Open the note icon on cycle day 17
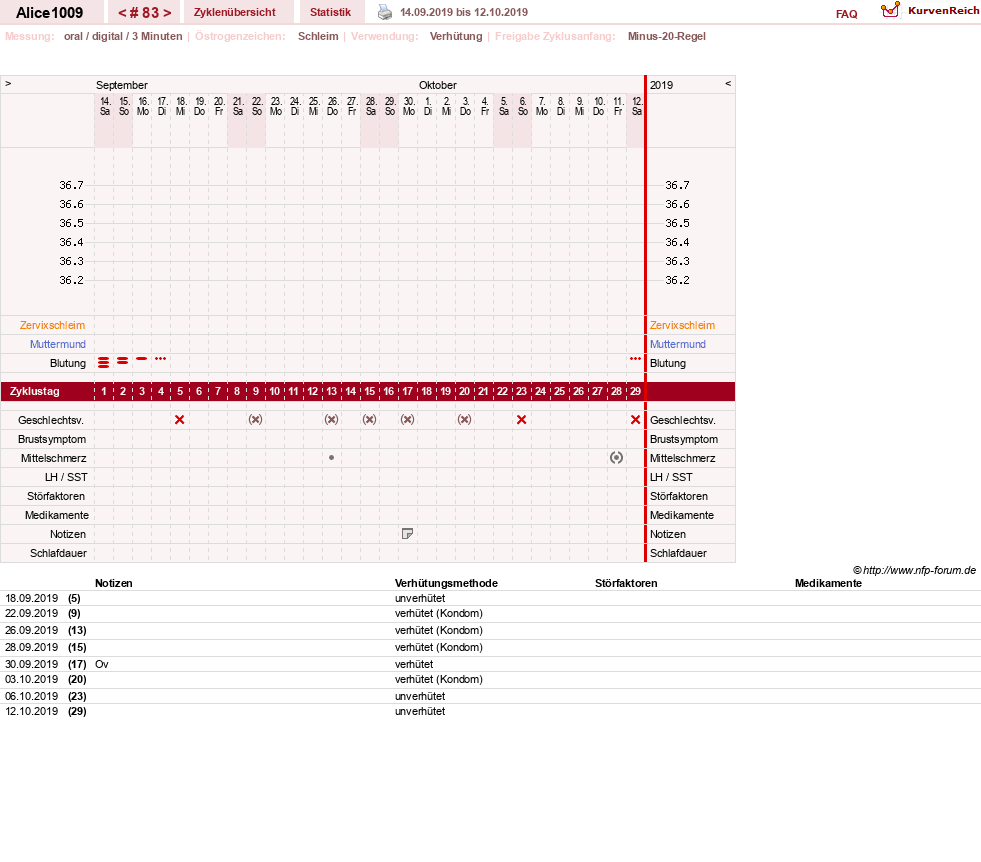This screenshot has width=981, height=862. pyautogui.click(x=407, y=534)
